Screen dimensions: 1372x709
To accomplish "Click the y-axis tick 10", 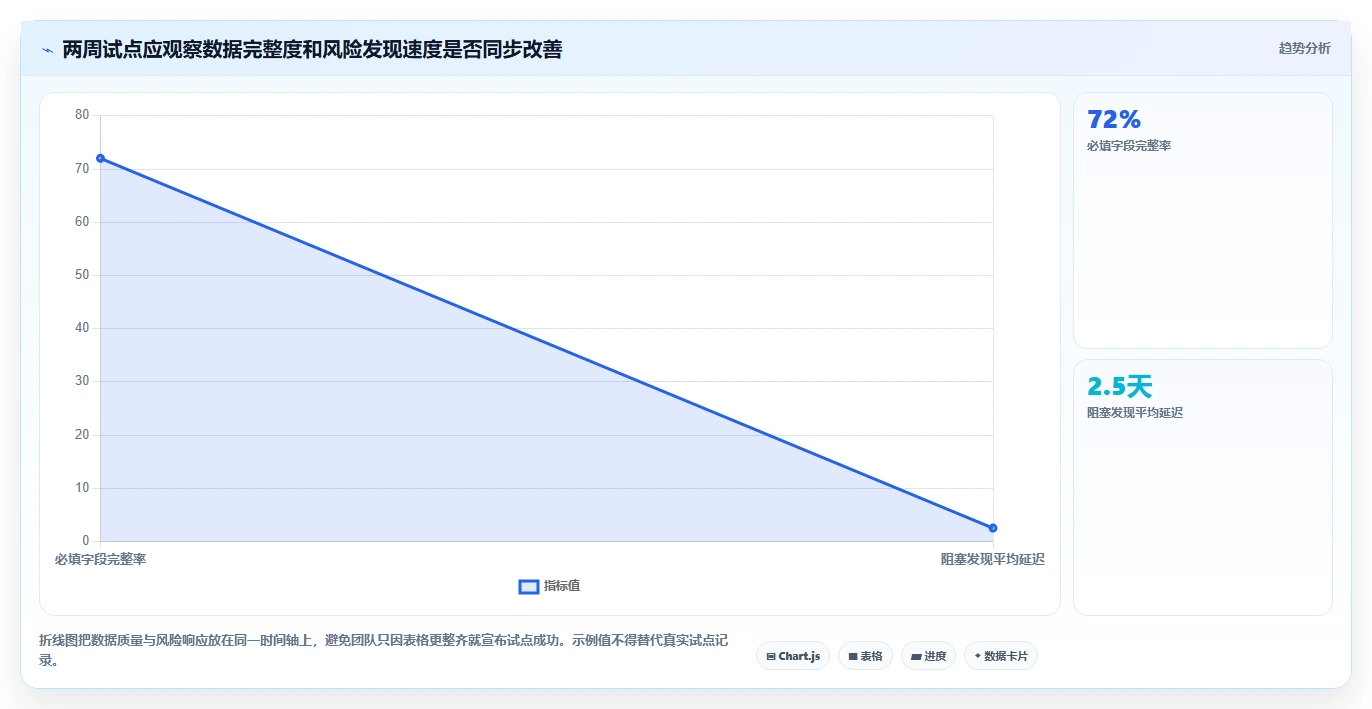I will point(82,488).
